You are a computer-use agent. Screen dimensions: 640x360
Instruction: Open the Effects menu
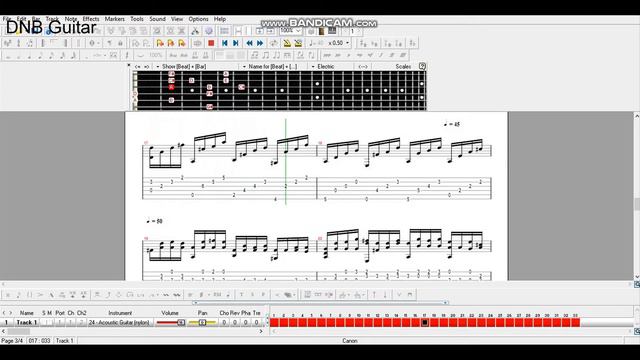pyautogui.click(x=91, y=19)
